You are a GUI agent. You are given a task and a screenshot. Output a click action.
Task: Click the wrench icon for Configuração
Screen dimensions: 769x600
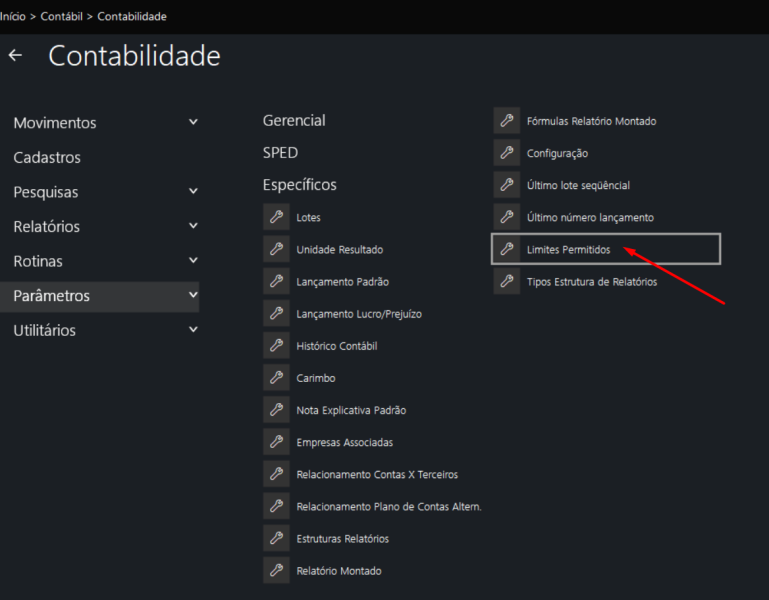506,153
